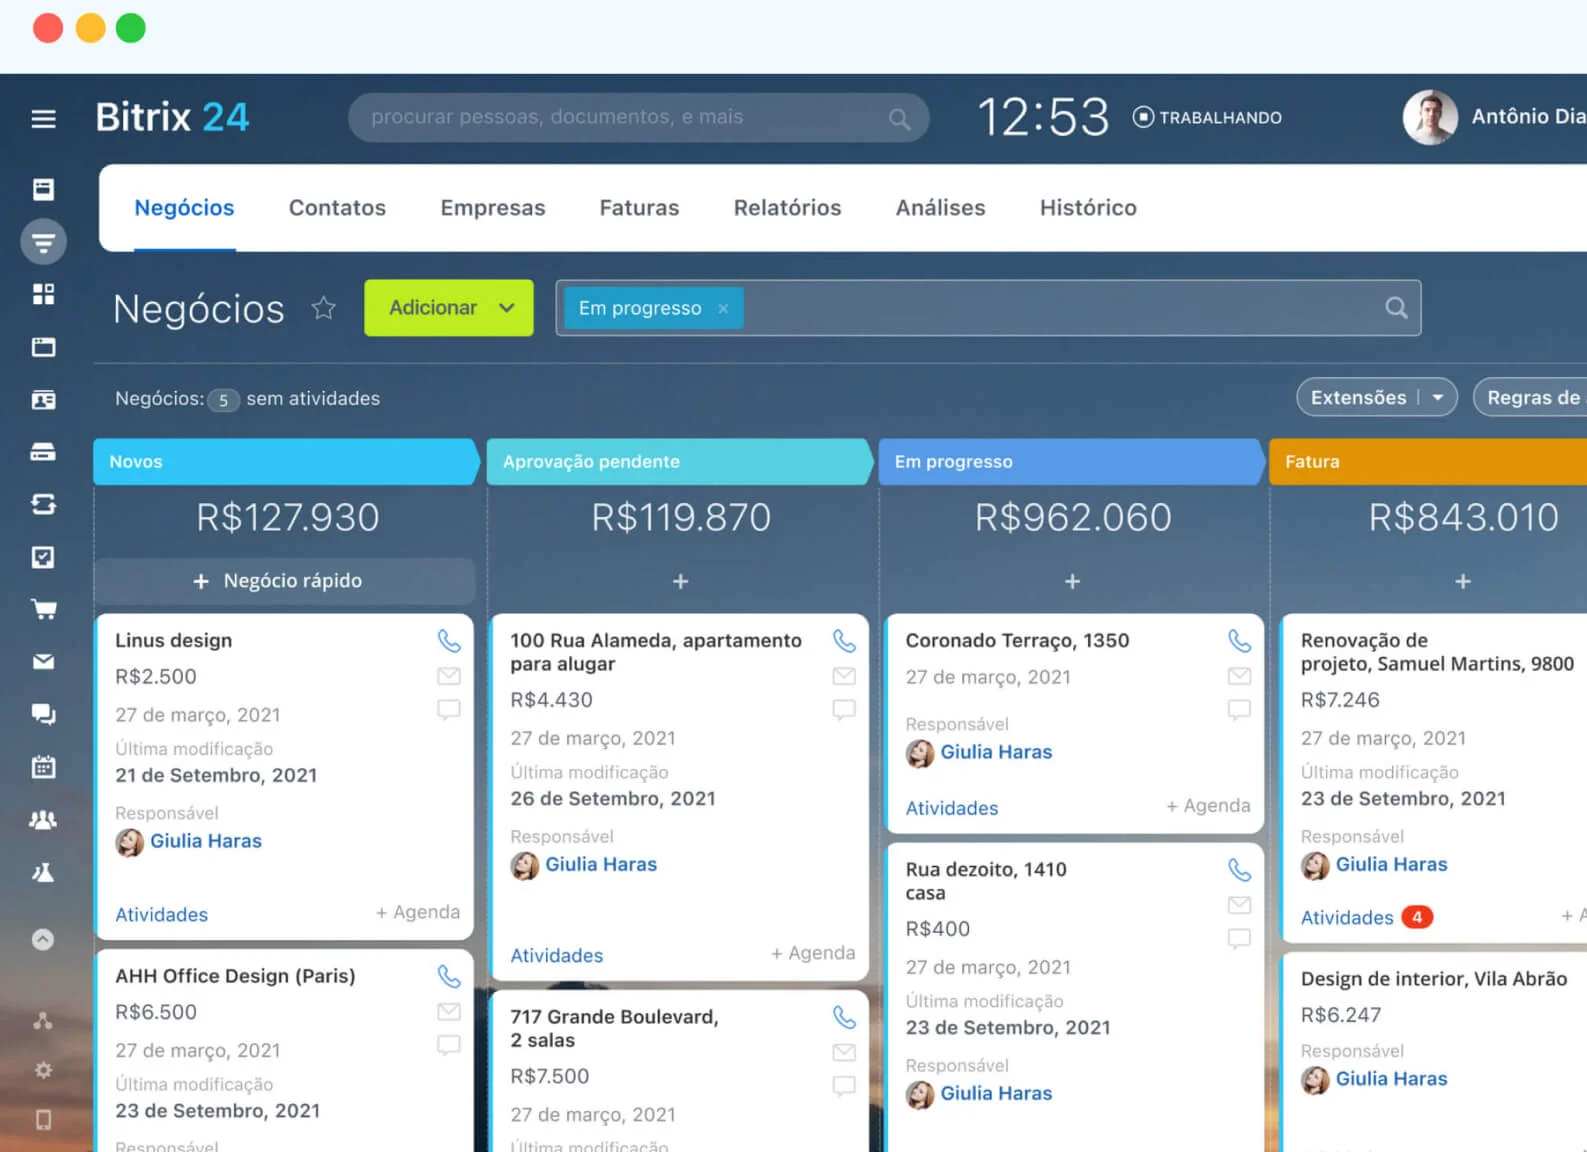Screen dimensions: 1587x1152
Task: Switch to the Contatos tab
Action: [x=337, y=208]
